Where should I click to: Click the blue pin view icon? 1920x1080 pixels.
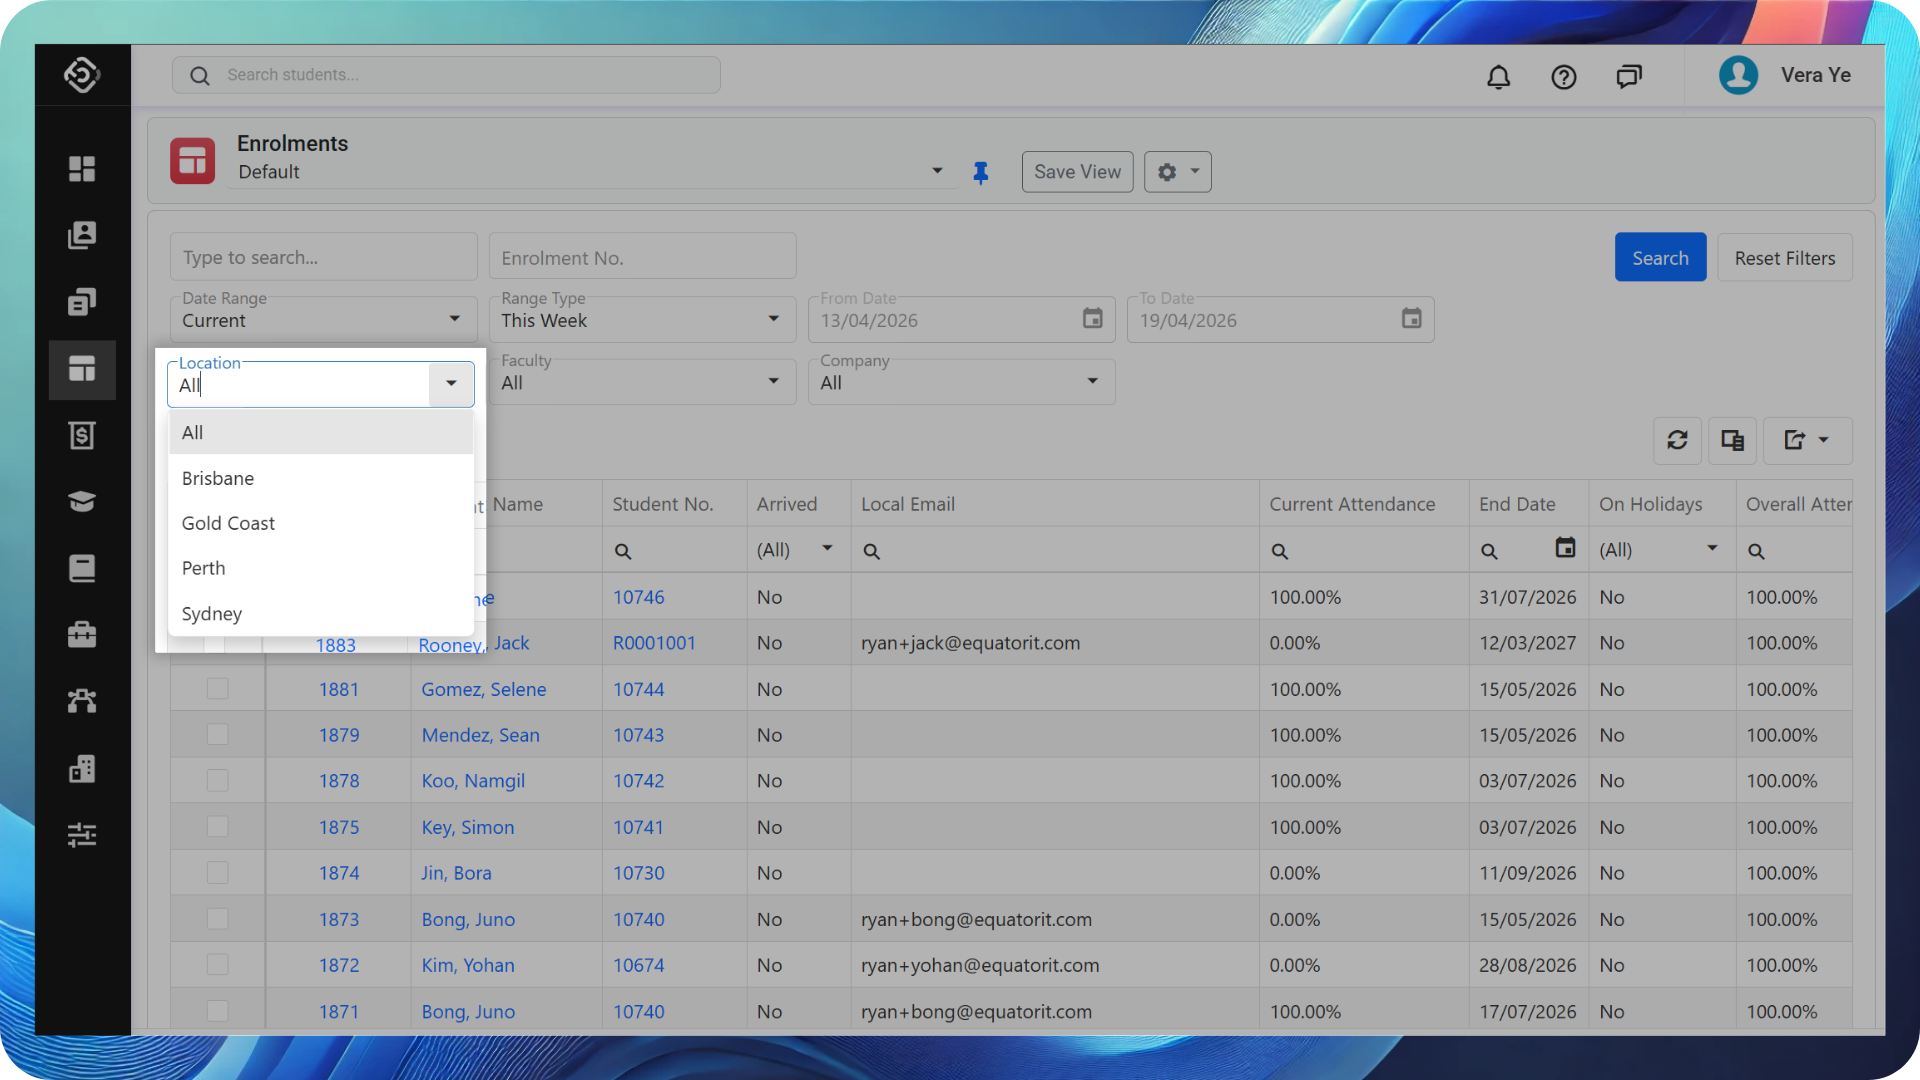(981, 173)
